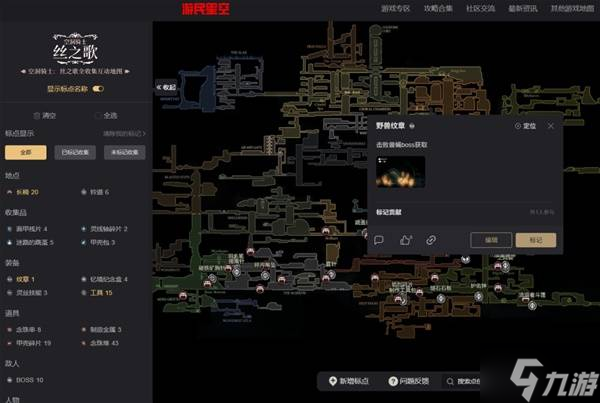Viewport: 600px width, 403px height.
Task: Open the 其他游戏地图 menu item
Action: click(x=572, y=8)
